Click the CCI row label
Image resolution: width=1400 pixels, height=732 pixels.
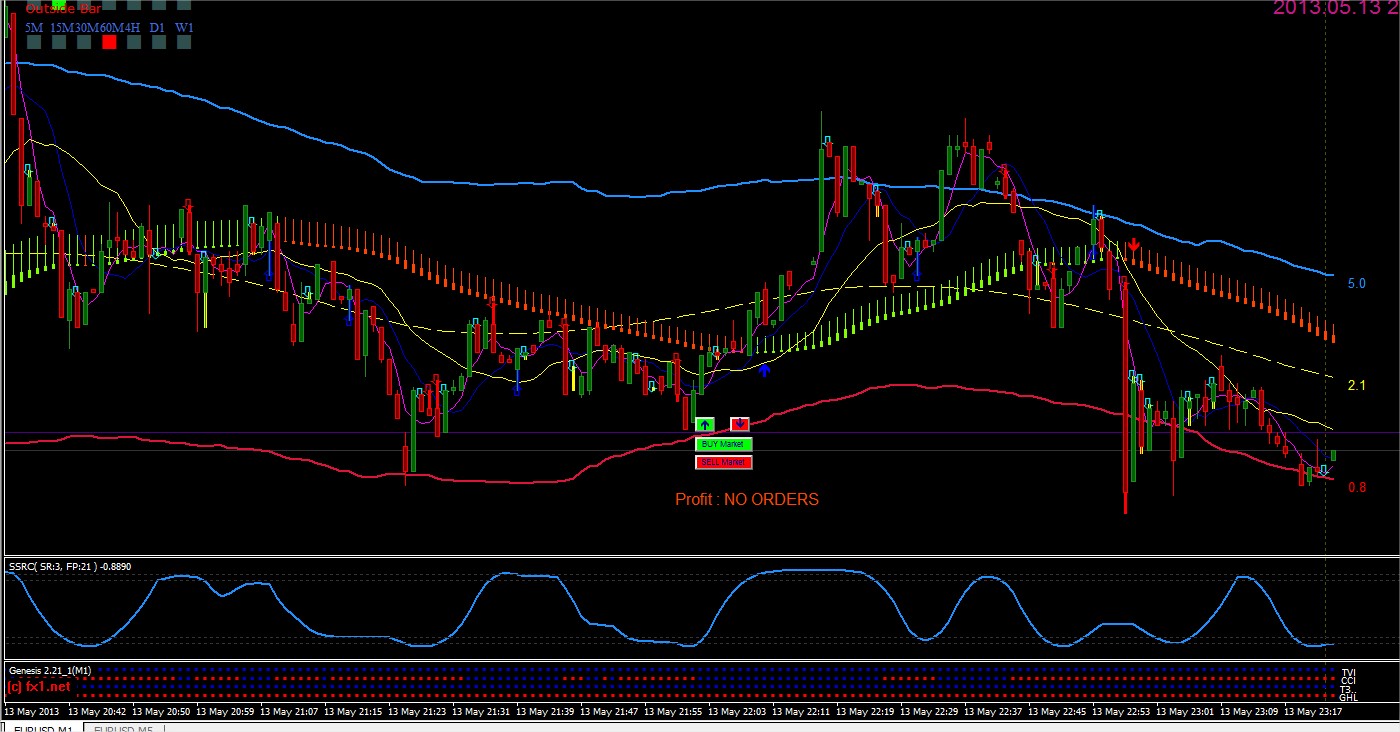[1348, 681]
